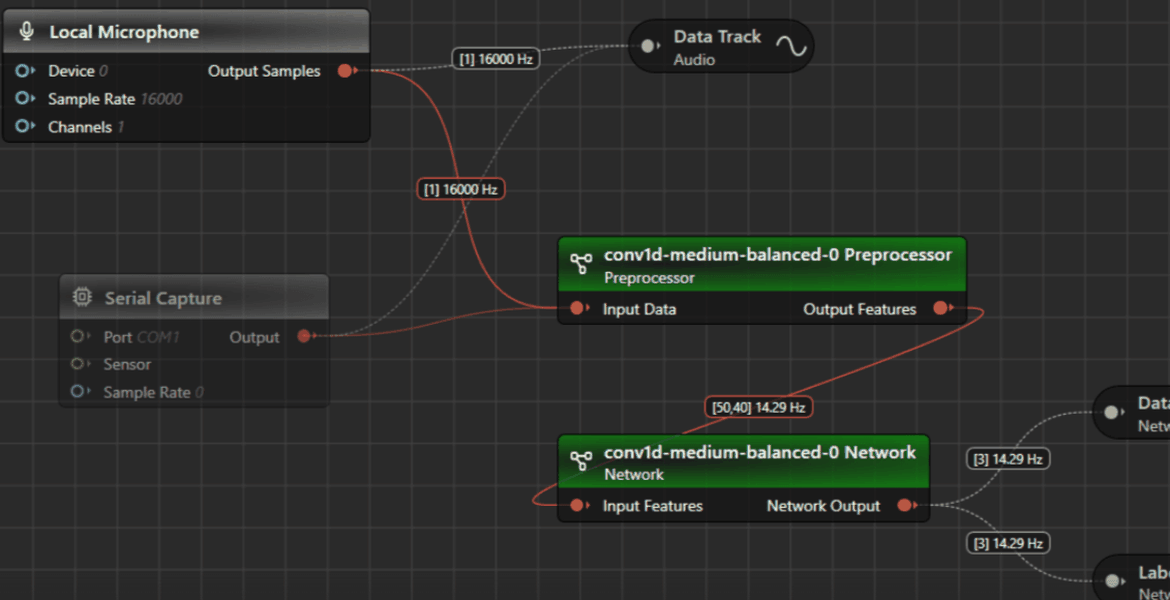Click the Serial Capture Output port
Image resolution: width=1170 pixels, height=600 pixels.
(x=305, y=337)
